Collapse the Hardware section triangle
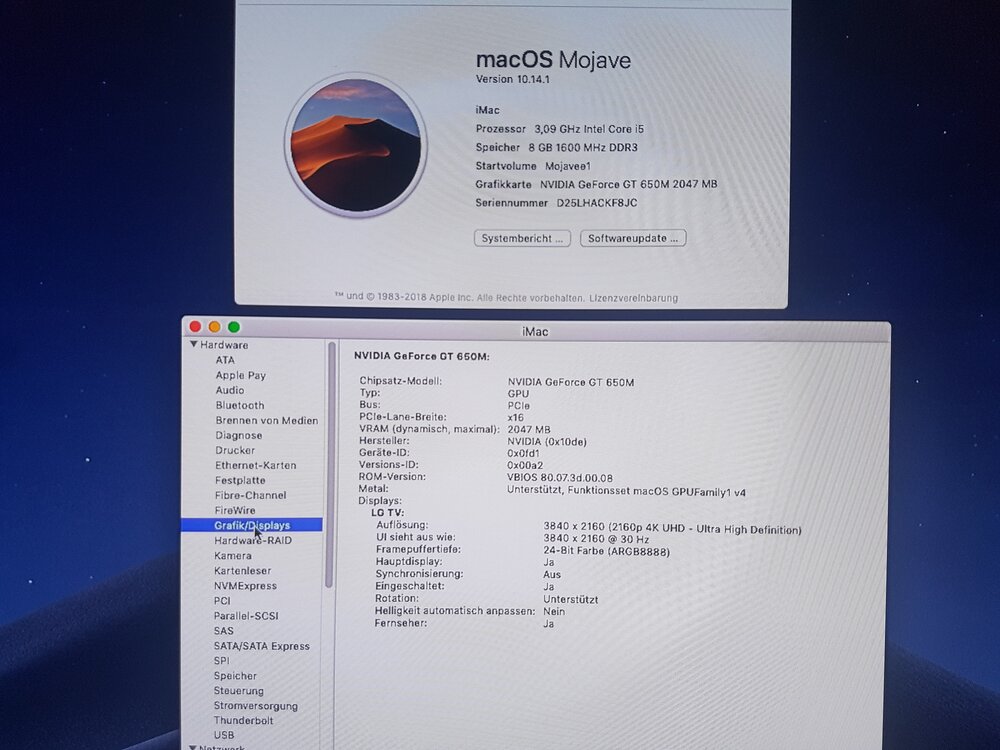The height and width of the screenshot is (750, 1000). pos(193,345)
